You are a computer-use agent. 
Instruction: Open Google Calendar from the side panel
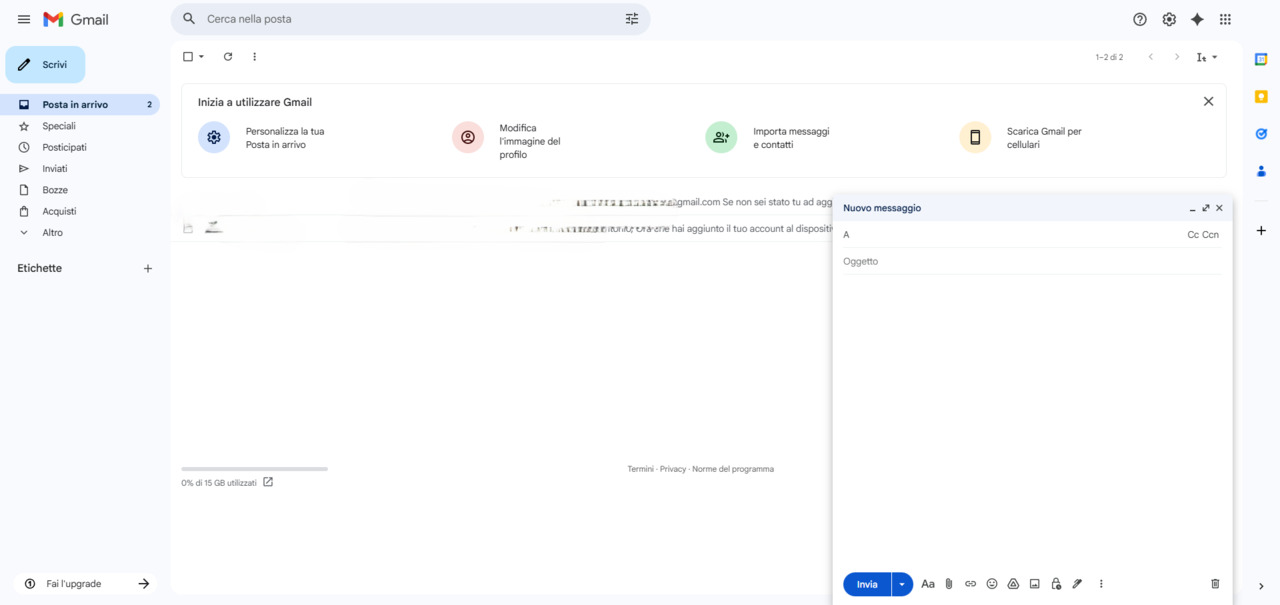coord(1261,58)
